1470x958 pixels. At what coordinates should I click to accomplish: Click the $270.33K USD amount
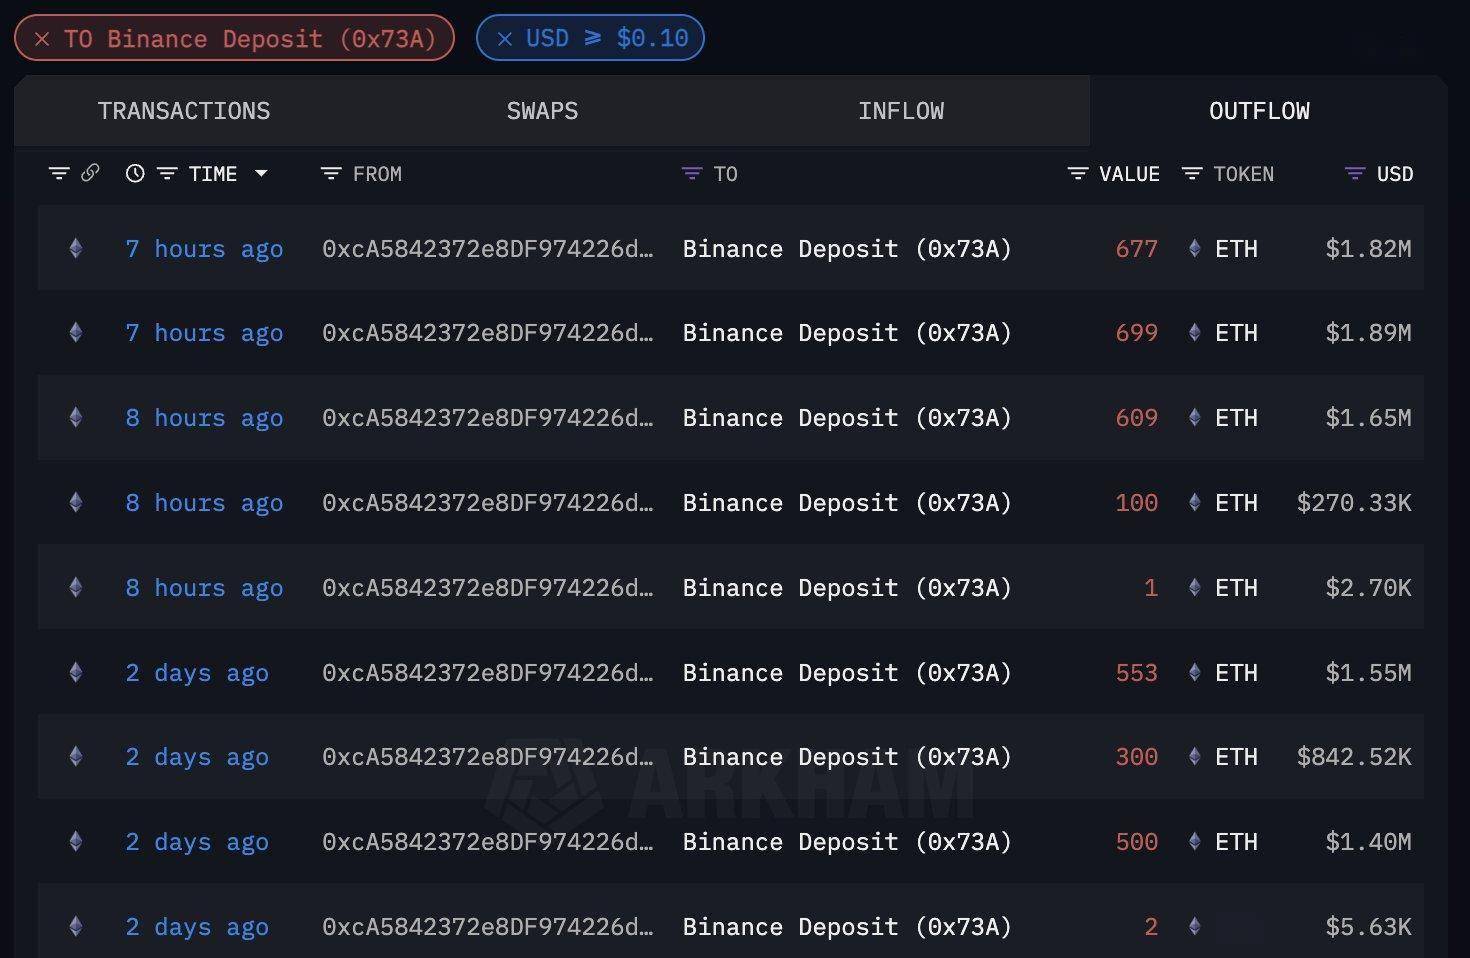click(x=1354, y=503)
